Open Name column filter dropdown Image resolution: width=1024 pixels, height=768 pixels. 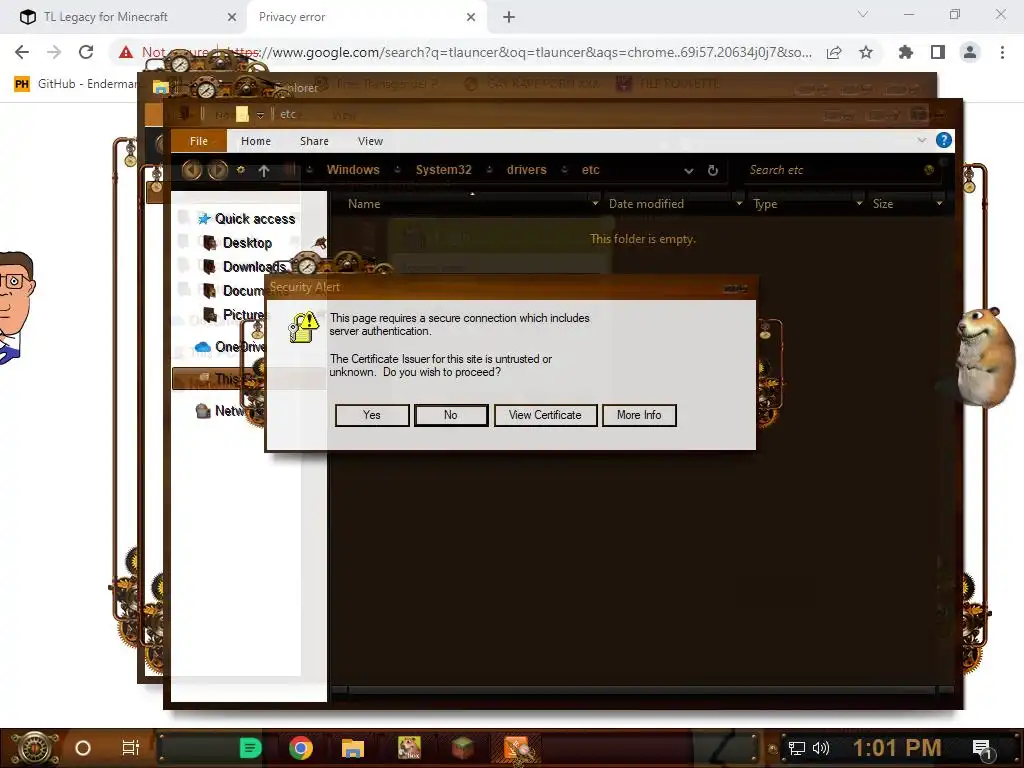coord(595,203)
